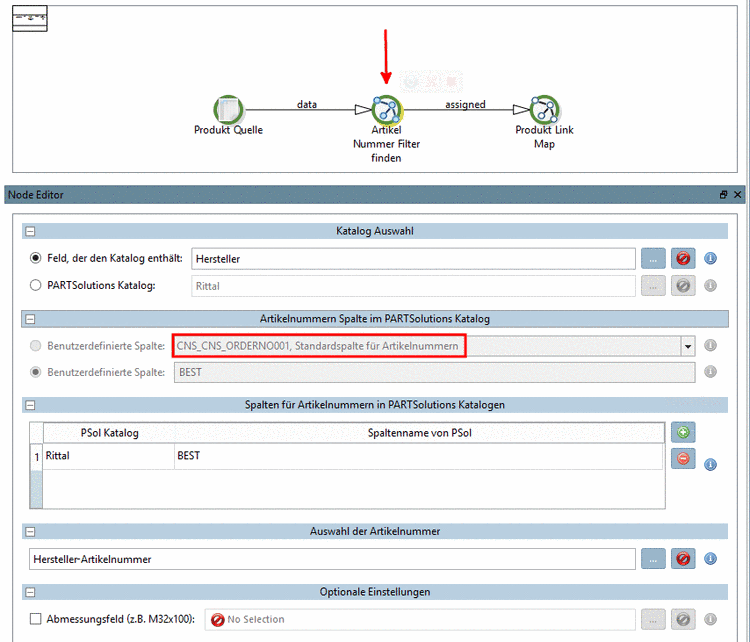The image size is (750, 642).
Task: Open the pipeline overview thumbnail
Action: pos(30,19)
